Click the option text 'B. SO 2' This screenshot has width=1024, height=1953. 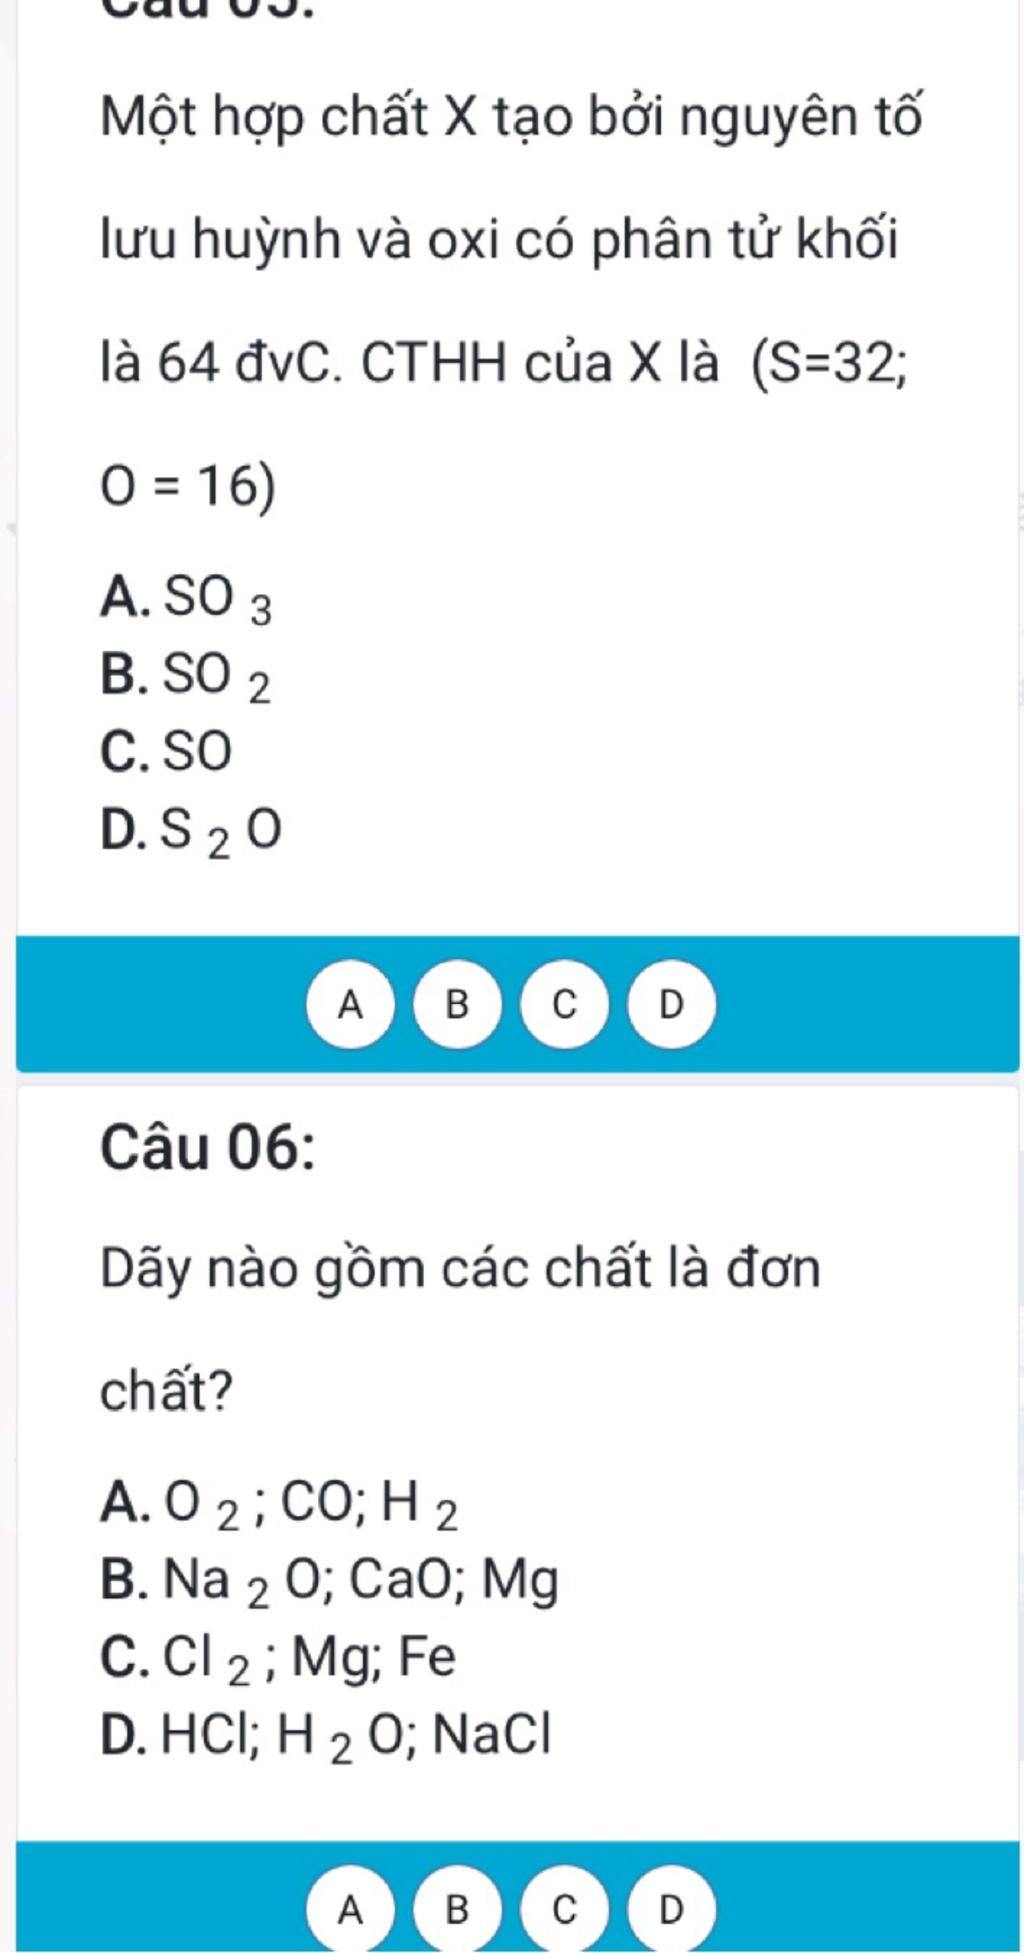point(186,675)
